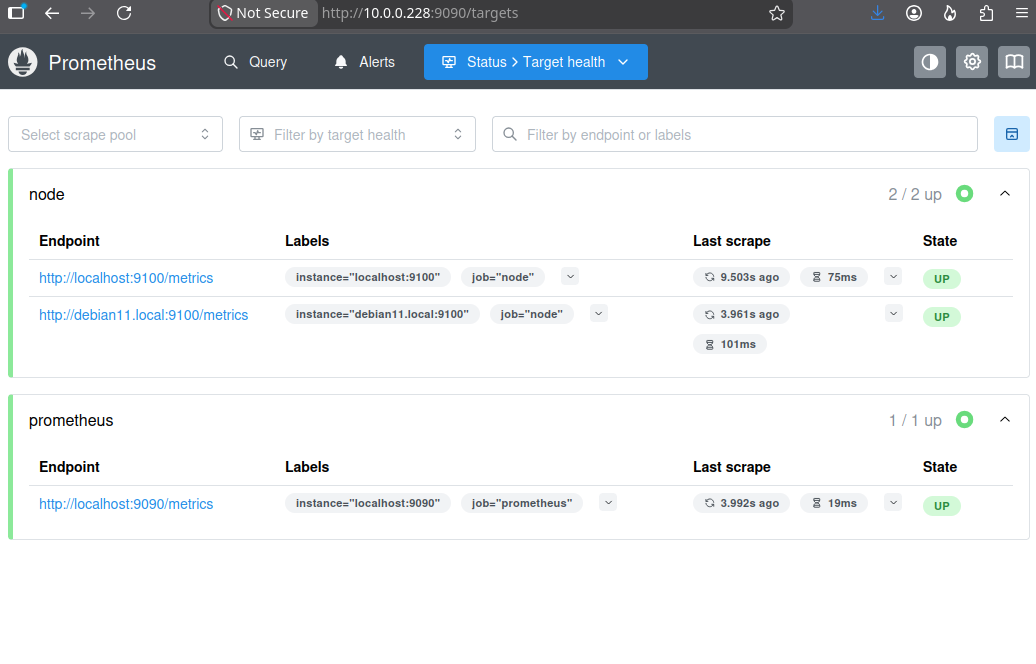This screenshot has height=664, width=1036.
Task: Open the Select scrape pool dropdown
Action: [x=116, y=134]
